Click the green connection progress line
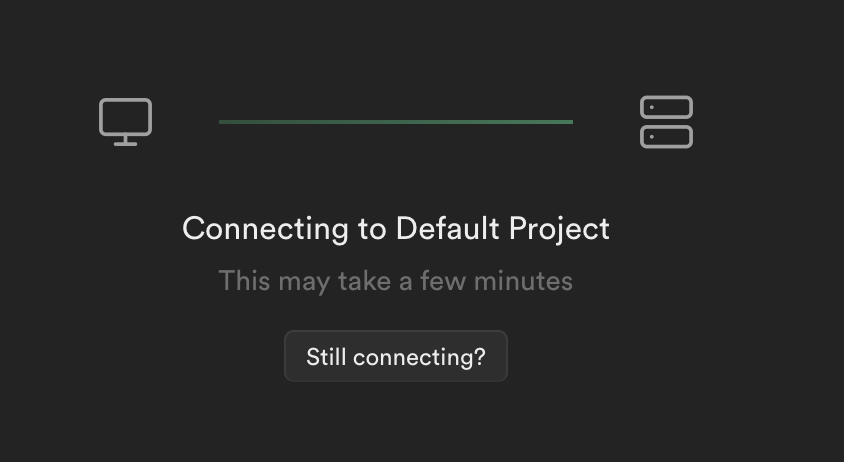The height and width of the screenshot is (462, 844). click(396, 122)
